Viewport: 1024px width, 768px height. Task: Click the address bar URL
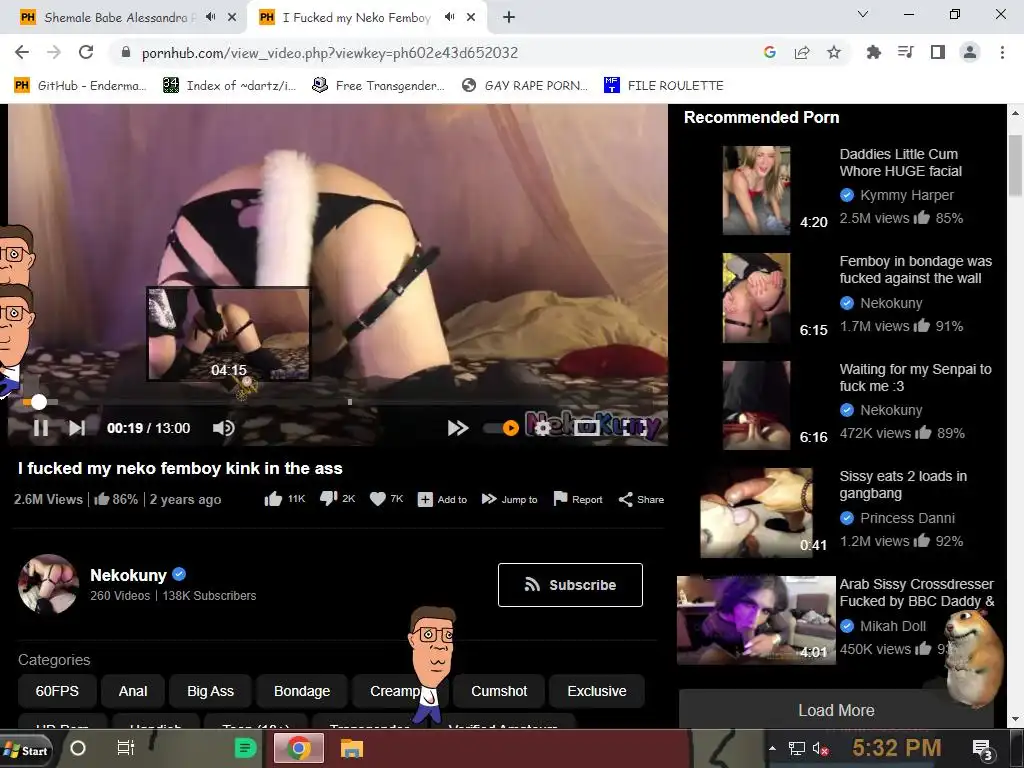coord(330,53)
